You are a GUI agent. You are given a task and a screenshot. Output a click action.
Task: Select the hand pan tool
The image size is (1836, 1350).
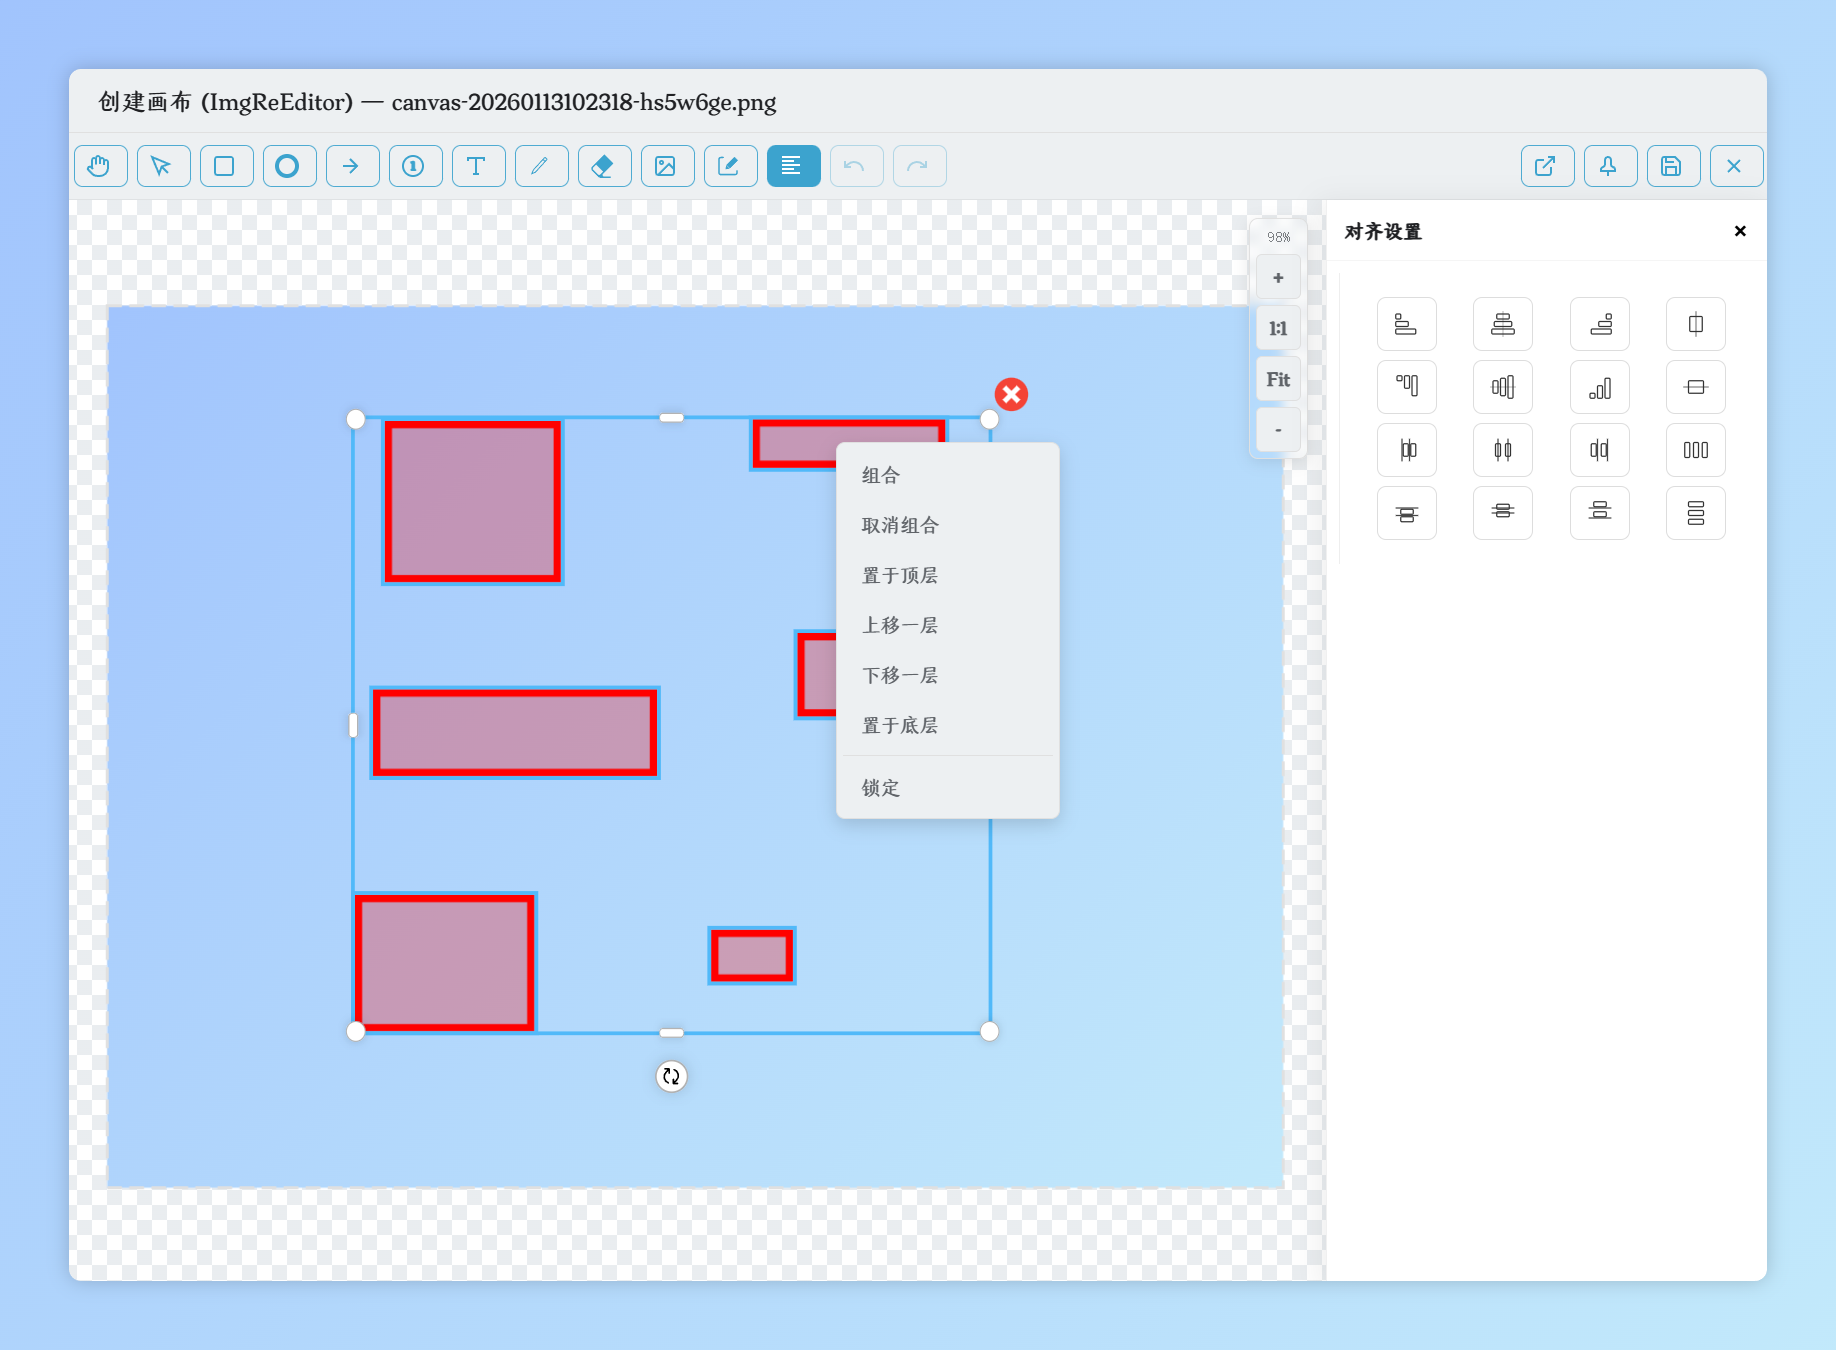pos(101,166)
